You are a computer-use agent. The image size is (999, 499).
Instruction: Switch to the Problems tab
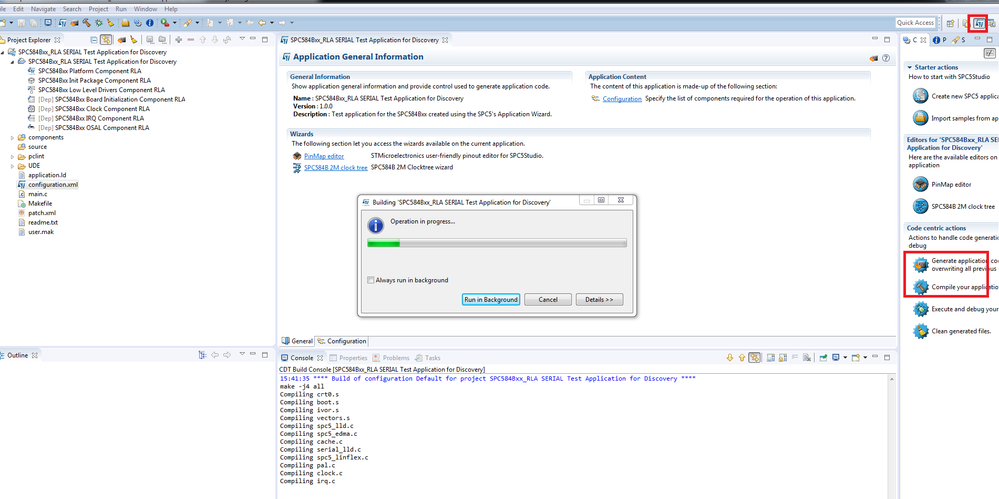[392, 358]
